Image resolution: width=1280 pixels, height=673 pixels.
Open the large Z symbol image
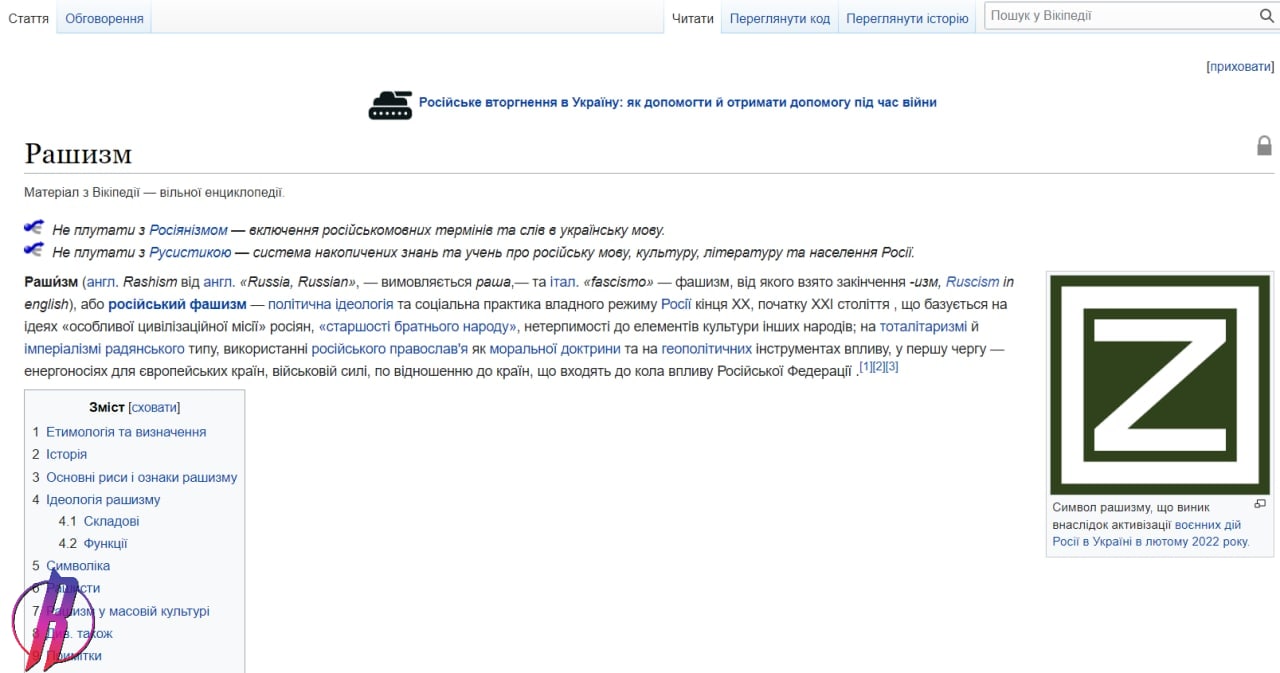point(1159,384)
